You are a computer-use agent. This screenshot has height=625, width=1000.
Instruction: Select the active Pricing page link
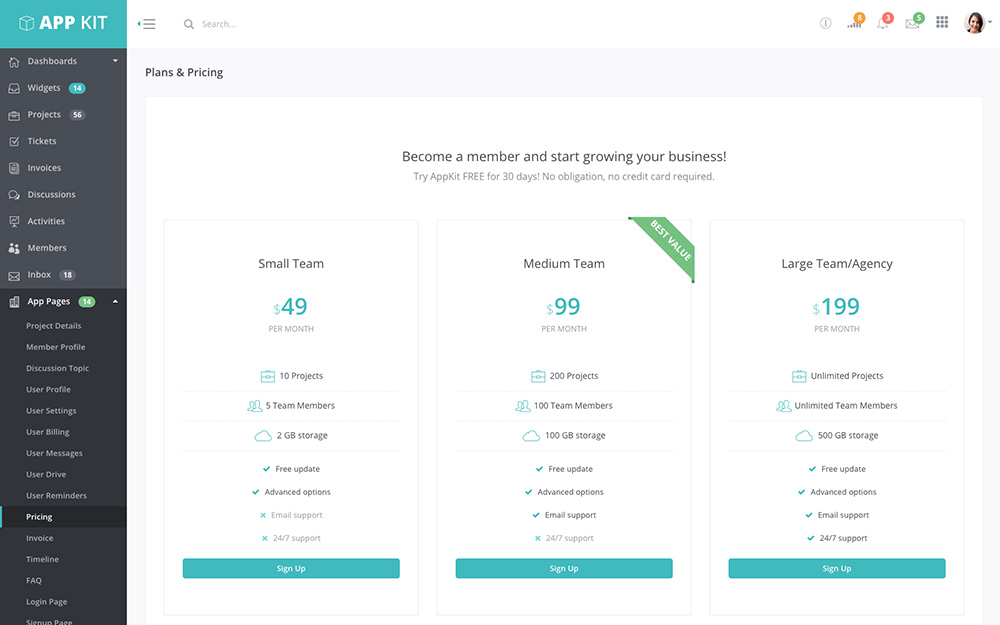click(x=39, y=517)
